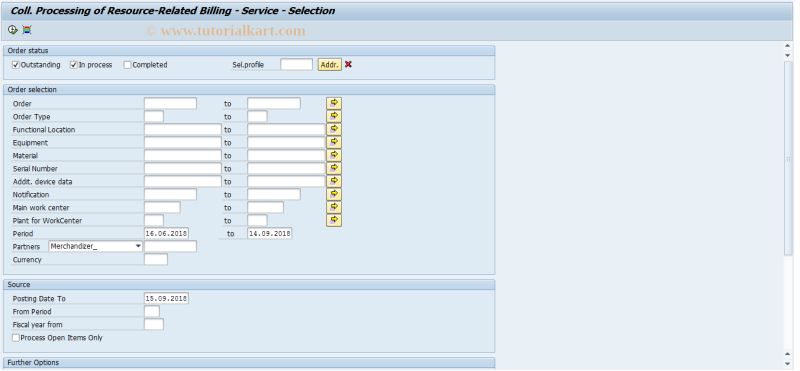Enable the Completed order status checkbox

coord(128,65)
